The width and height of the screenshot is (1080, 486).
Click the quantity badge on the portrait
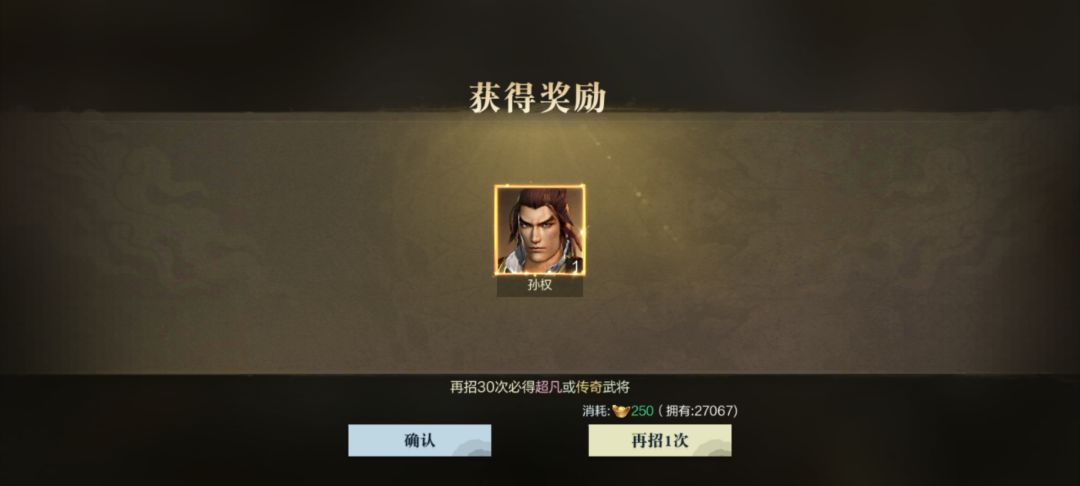[577, 266]
